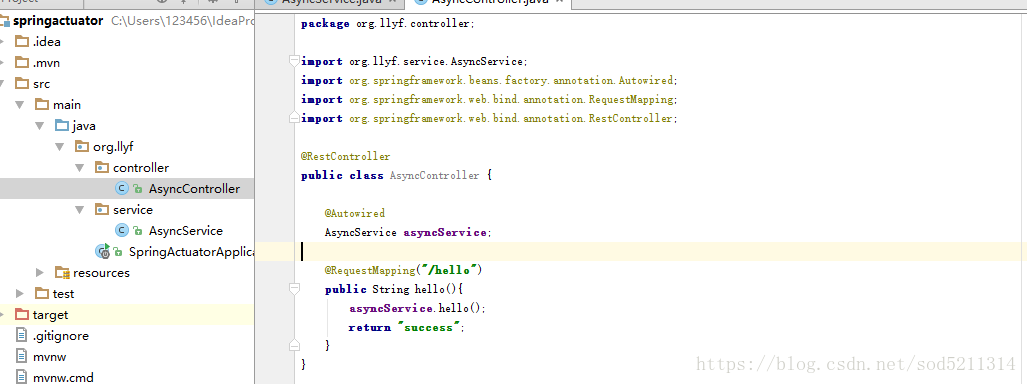Click the 'return "success";' statement
1027x384 pixels.
tap(406, 327)
